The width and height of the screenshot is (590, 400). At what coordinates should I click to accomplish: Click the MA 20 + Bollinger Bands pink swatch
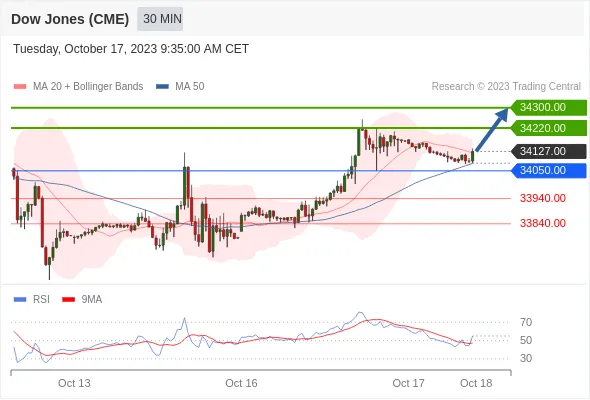[20, 87]
